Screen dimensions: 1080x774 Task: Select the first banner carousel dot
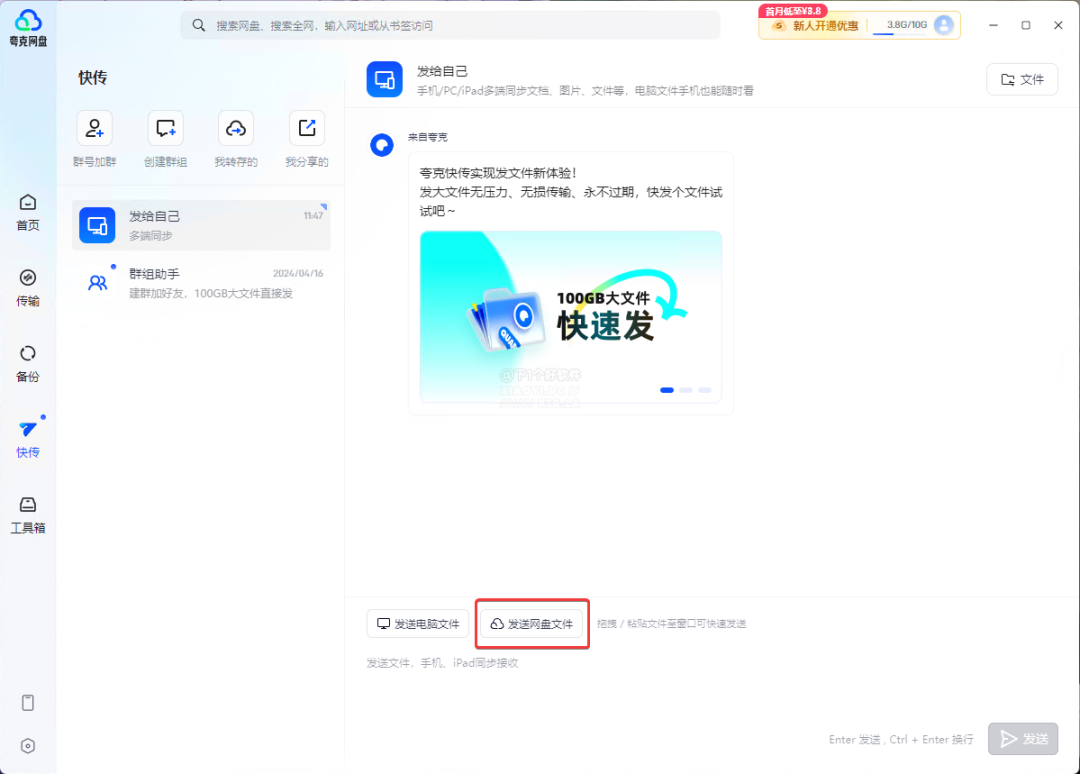point(667,390)
